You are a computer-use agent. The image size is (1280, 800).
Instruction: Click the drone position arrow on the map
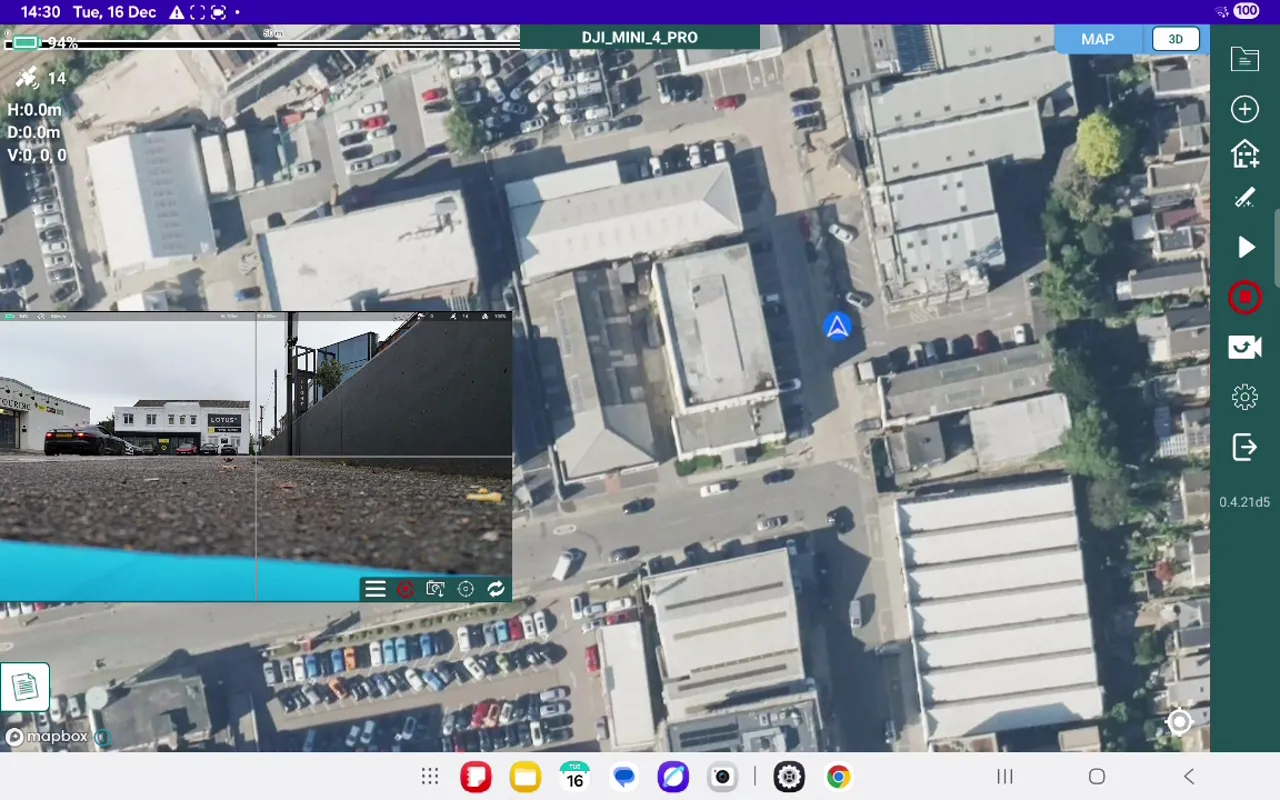pos(837,325)
